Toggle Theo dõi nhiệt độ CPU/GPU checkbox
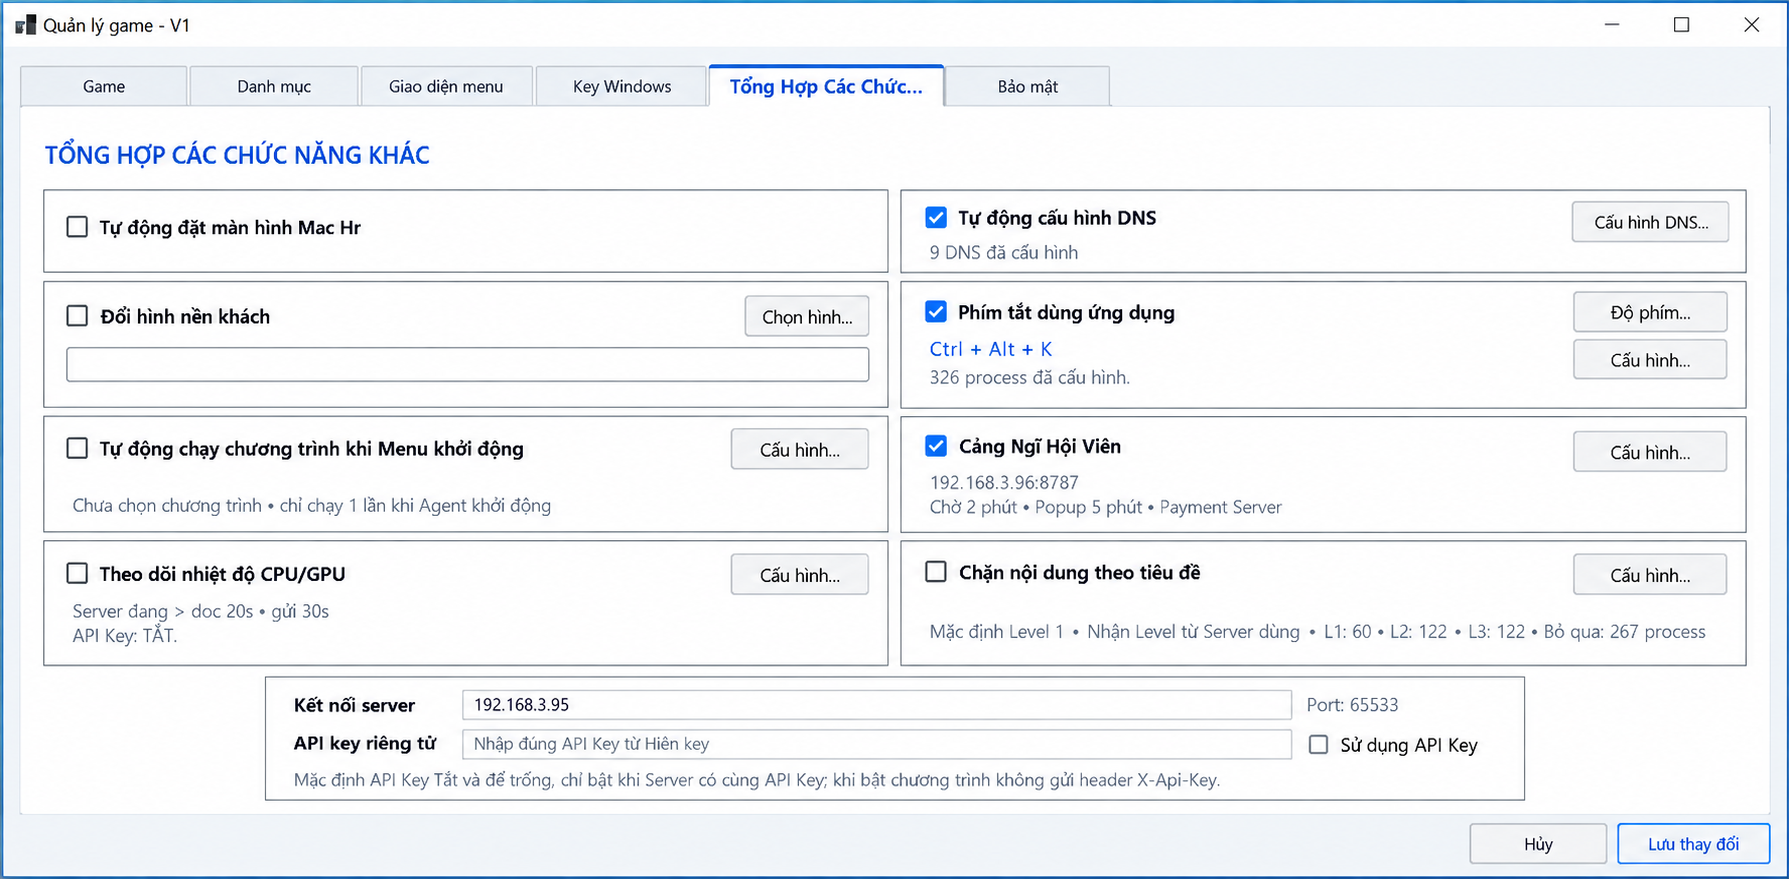Image resolution: width=1789 pixels, height=879 pixels. [77, 573]
